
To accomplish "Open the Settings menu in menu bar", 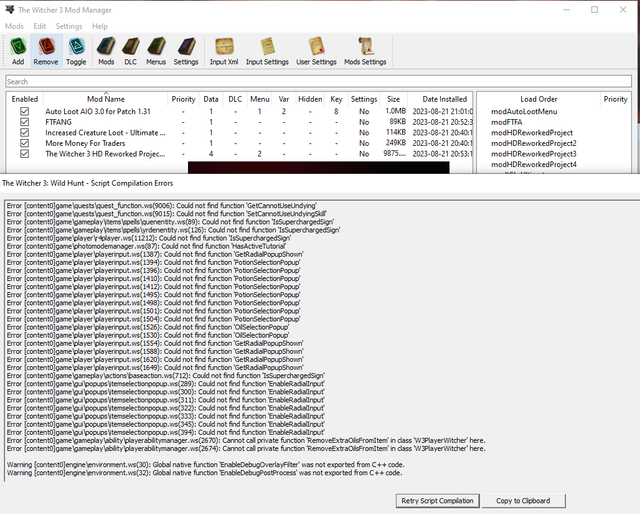I will pos(69,26).
